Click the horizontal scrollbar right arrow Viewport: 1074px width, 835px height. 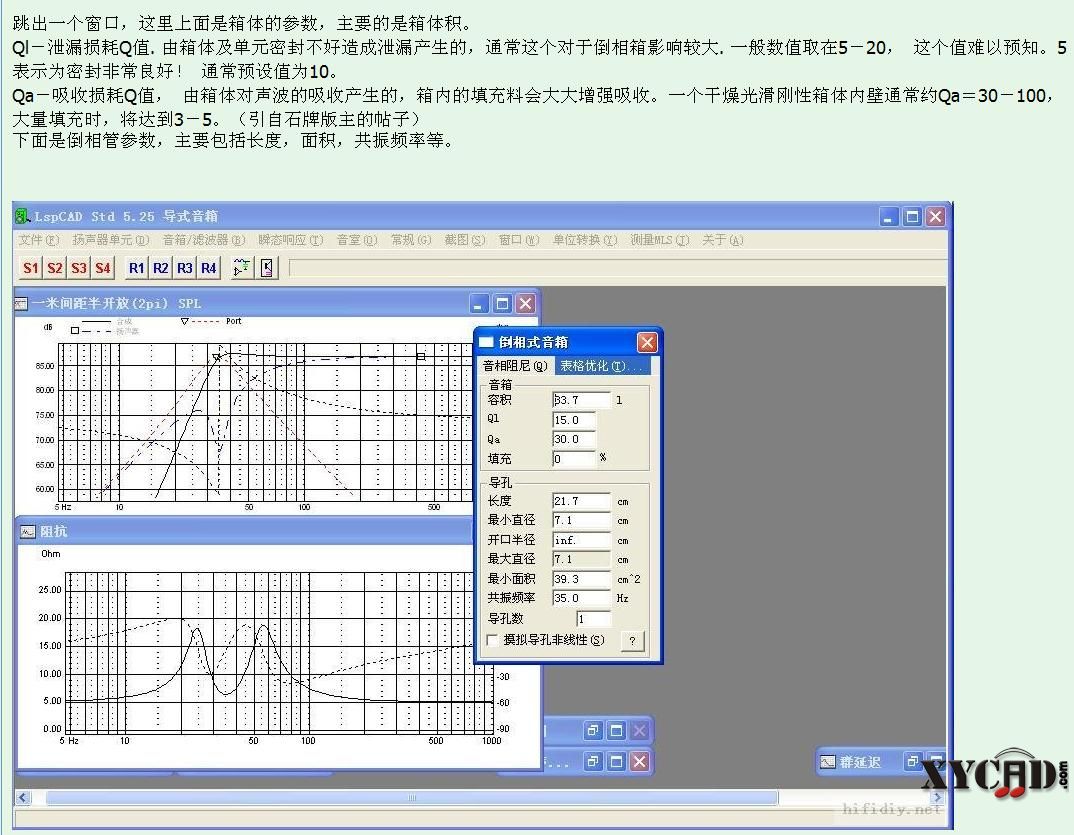coord(937,797)
